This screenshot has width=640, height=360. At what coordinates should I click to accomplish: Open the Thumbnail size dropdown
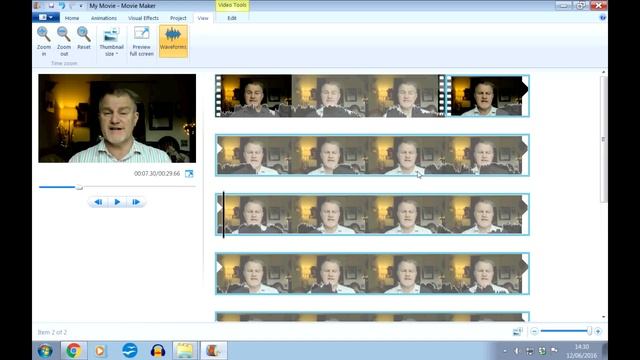(111, 41)
